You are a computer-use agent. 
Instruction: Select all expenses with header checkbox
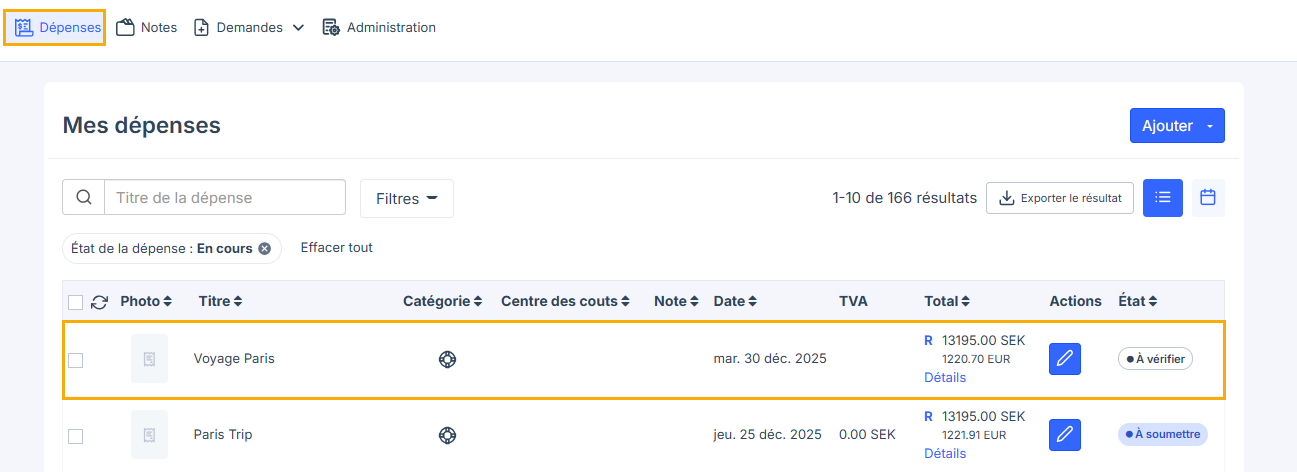coord(76,302)
